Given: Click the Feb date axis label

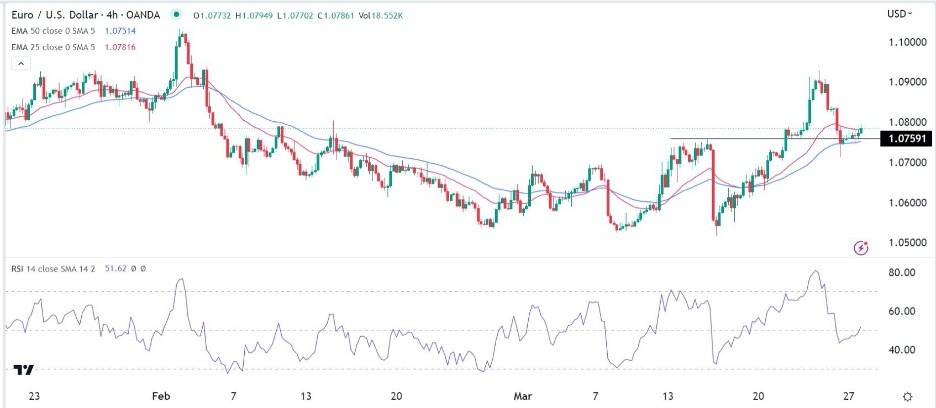Looking at the screenshot, I should click(162, 396).
